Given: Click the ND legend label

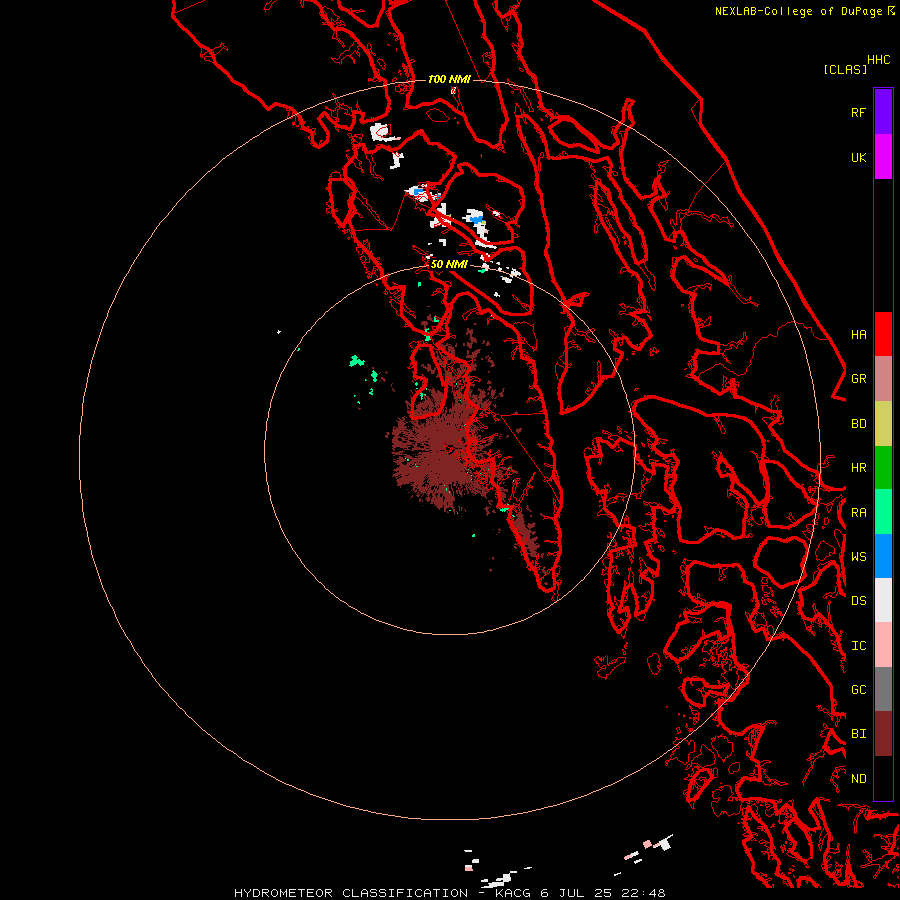Looking at the screenshot, I should click(858, 779).
